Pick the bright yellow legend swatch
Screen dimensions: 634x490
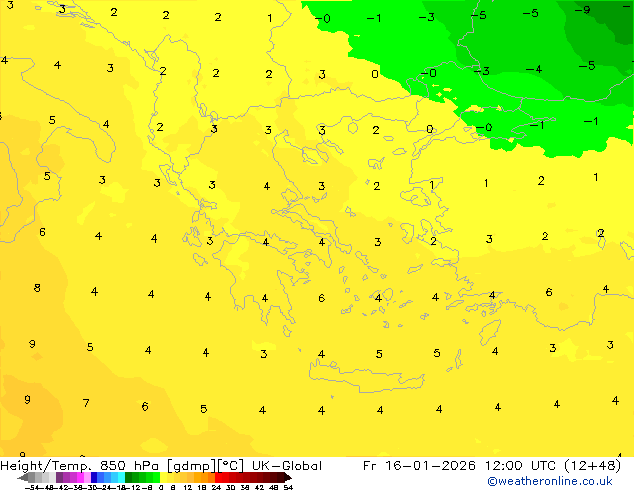tap(163, 478)
